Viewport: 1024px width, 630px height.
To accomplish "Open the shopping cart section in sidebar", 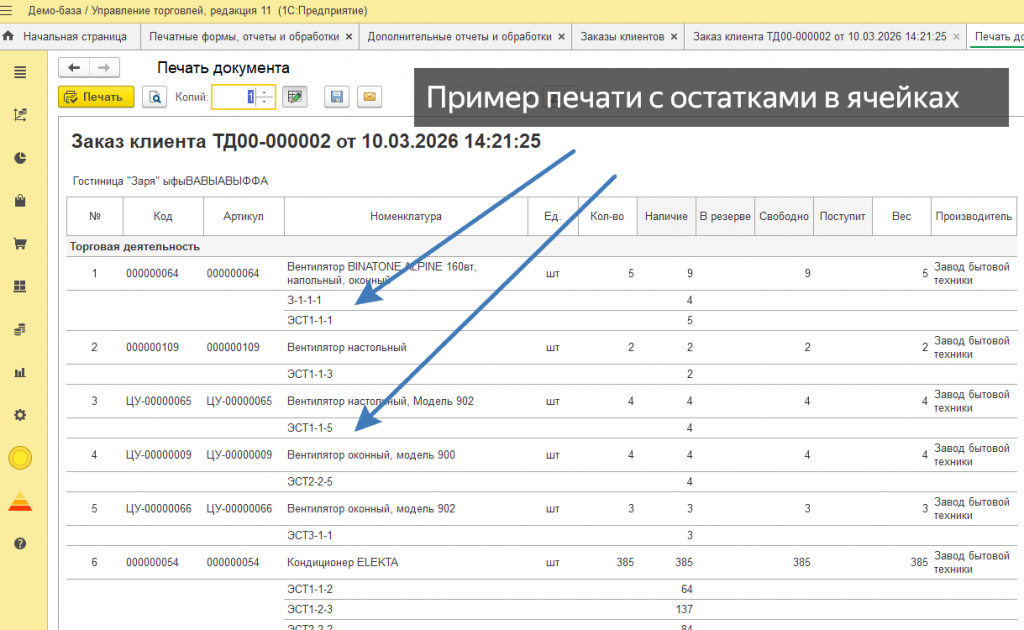I will 20,244.
